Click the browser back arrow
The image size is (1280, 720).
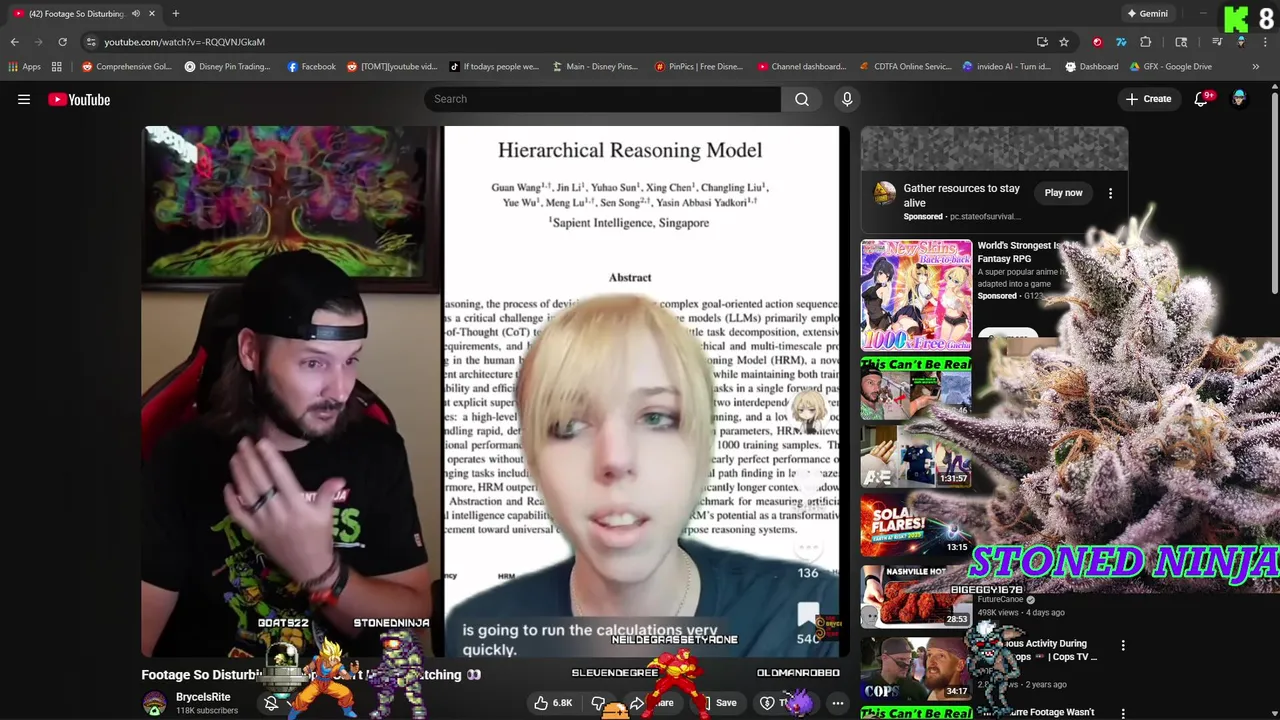coord(14,42)
